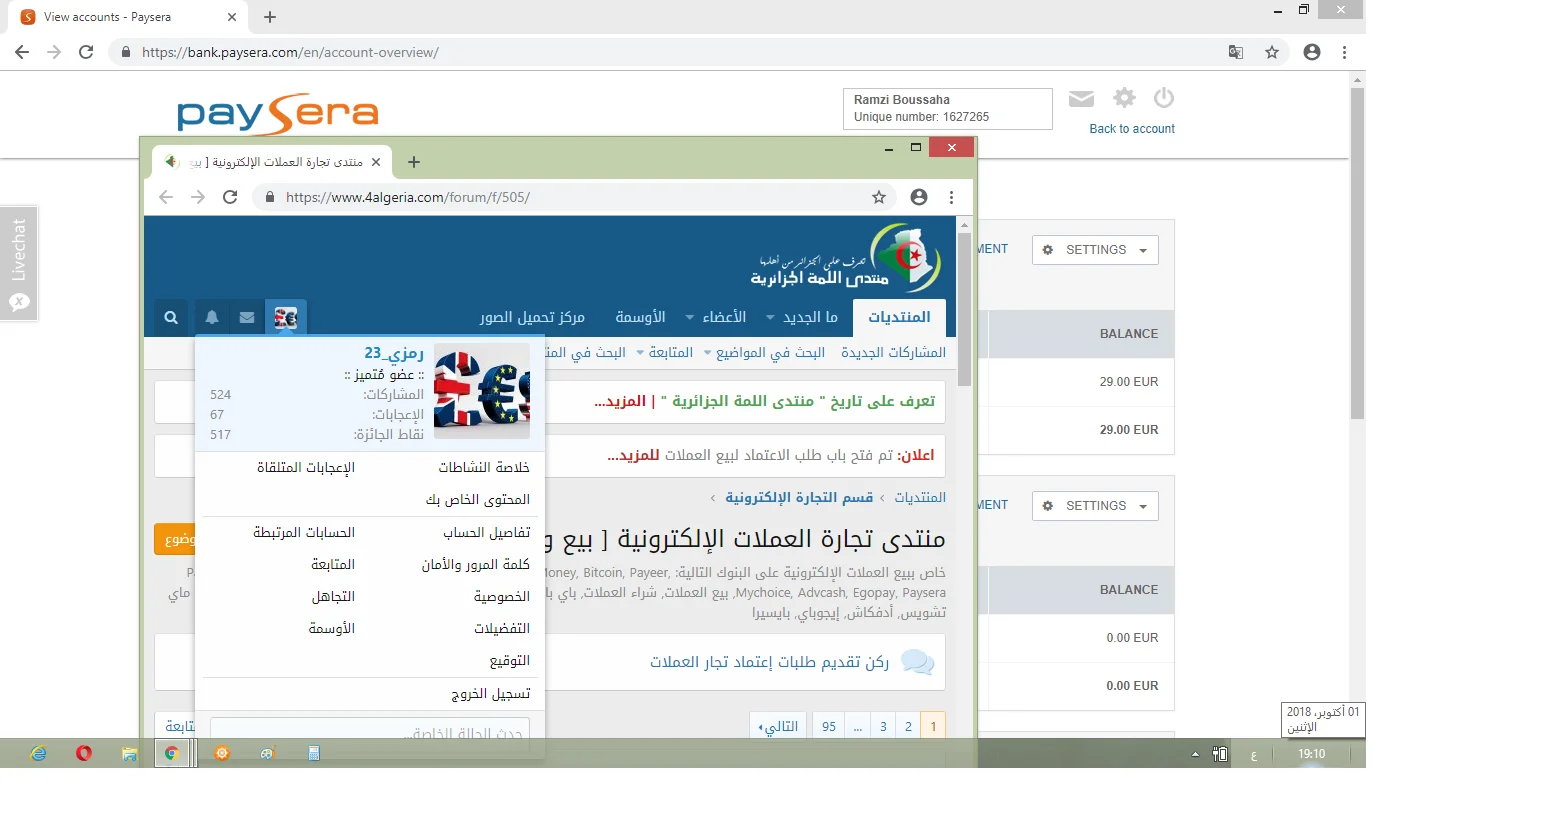Open Paysera messages envelope icon
1548x836 pixels.
click(1081, 98)
